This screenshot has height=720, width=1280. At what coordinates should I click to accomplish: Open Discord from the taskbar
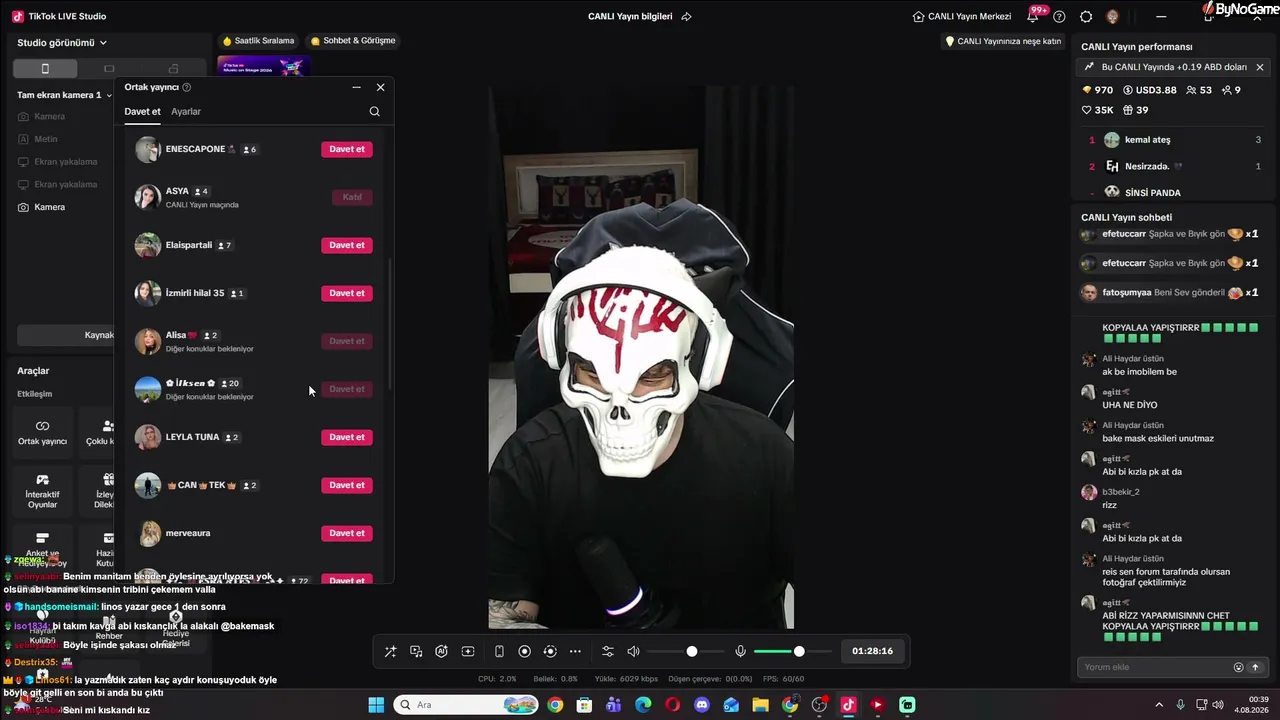pos(702,705)
